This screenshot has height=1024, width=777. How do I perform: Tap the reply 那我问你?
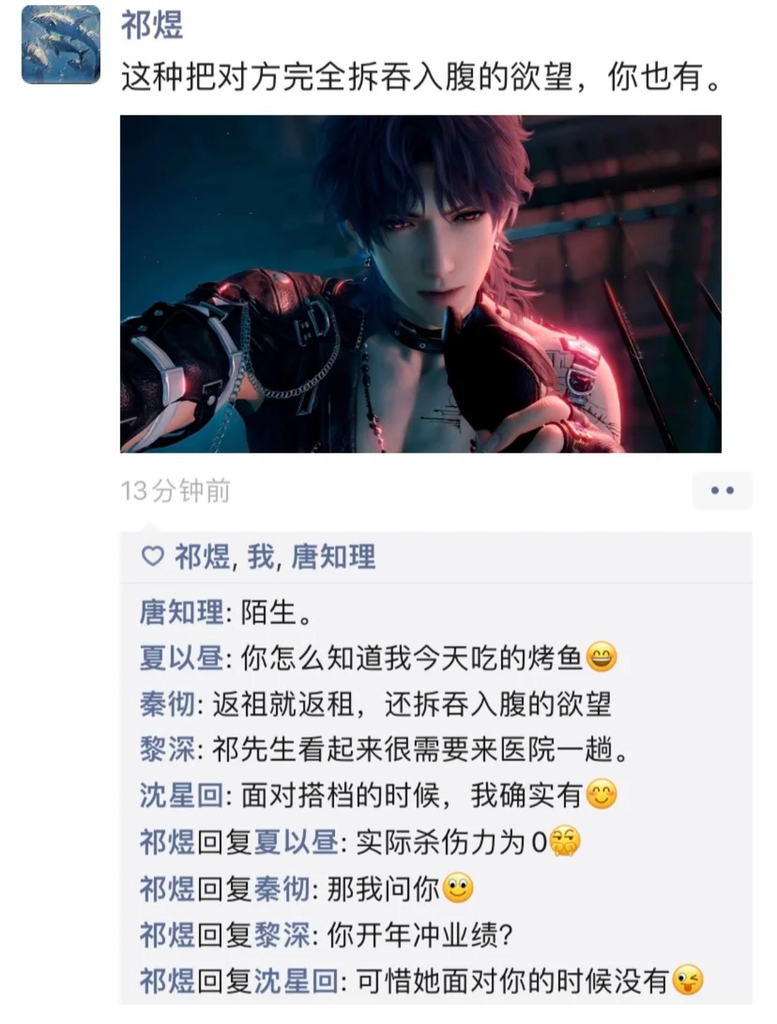click(400, 889)
